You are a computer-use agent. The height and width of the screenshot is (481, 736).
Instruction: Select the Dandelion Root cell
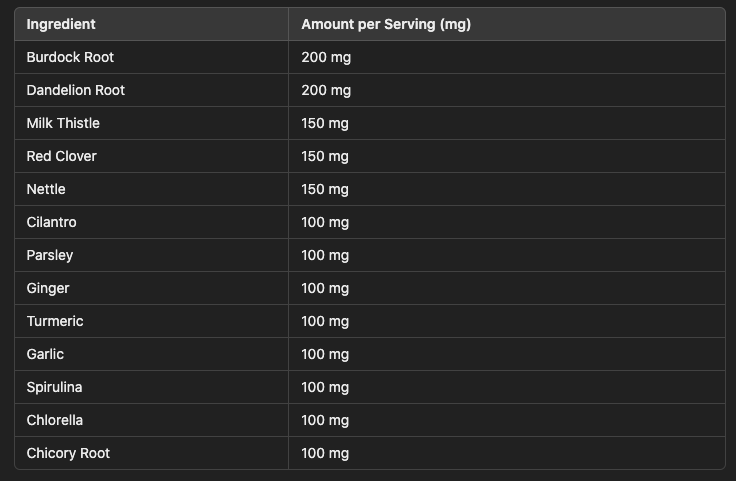(x=75, y=90)
